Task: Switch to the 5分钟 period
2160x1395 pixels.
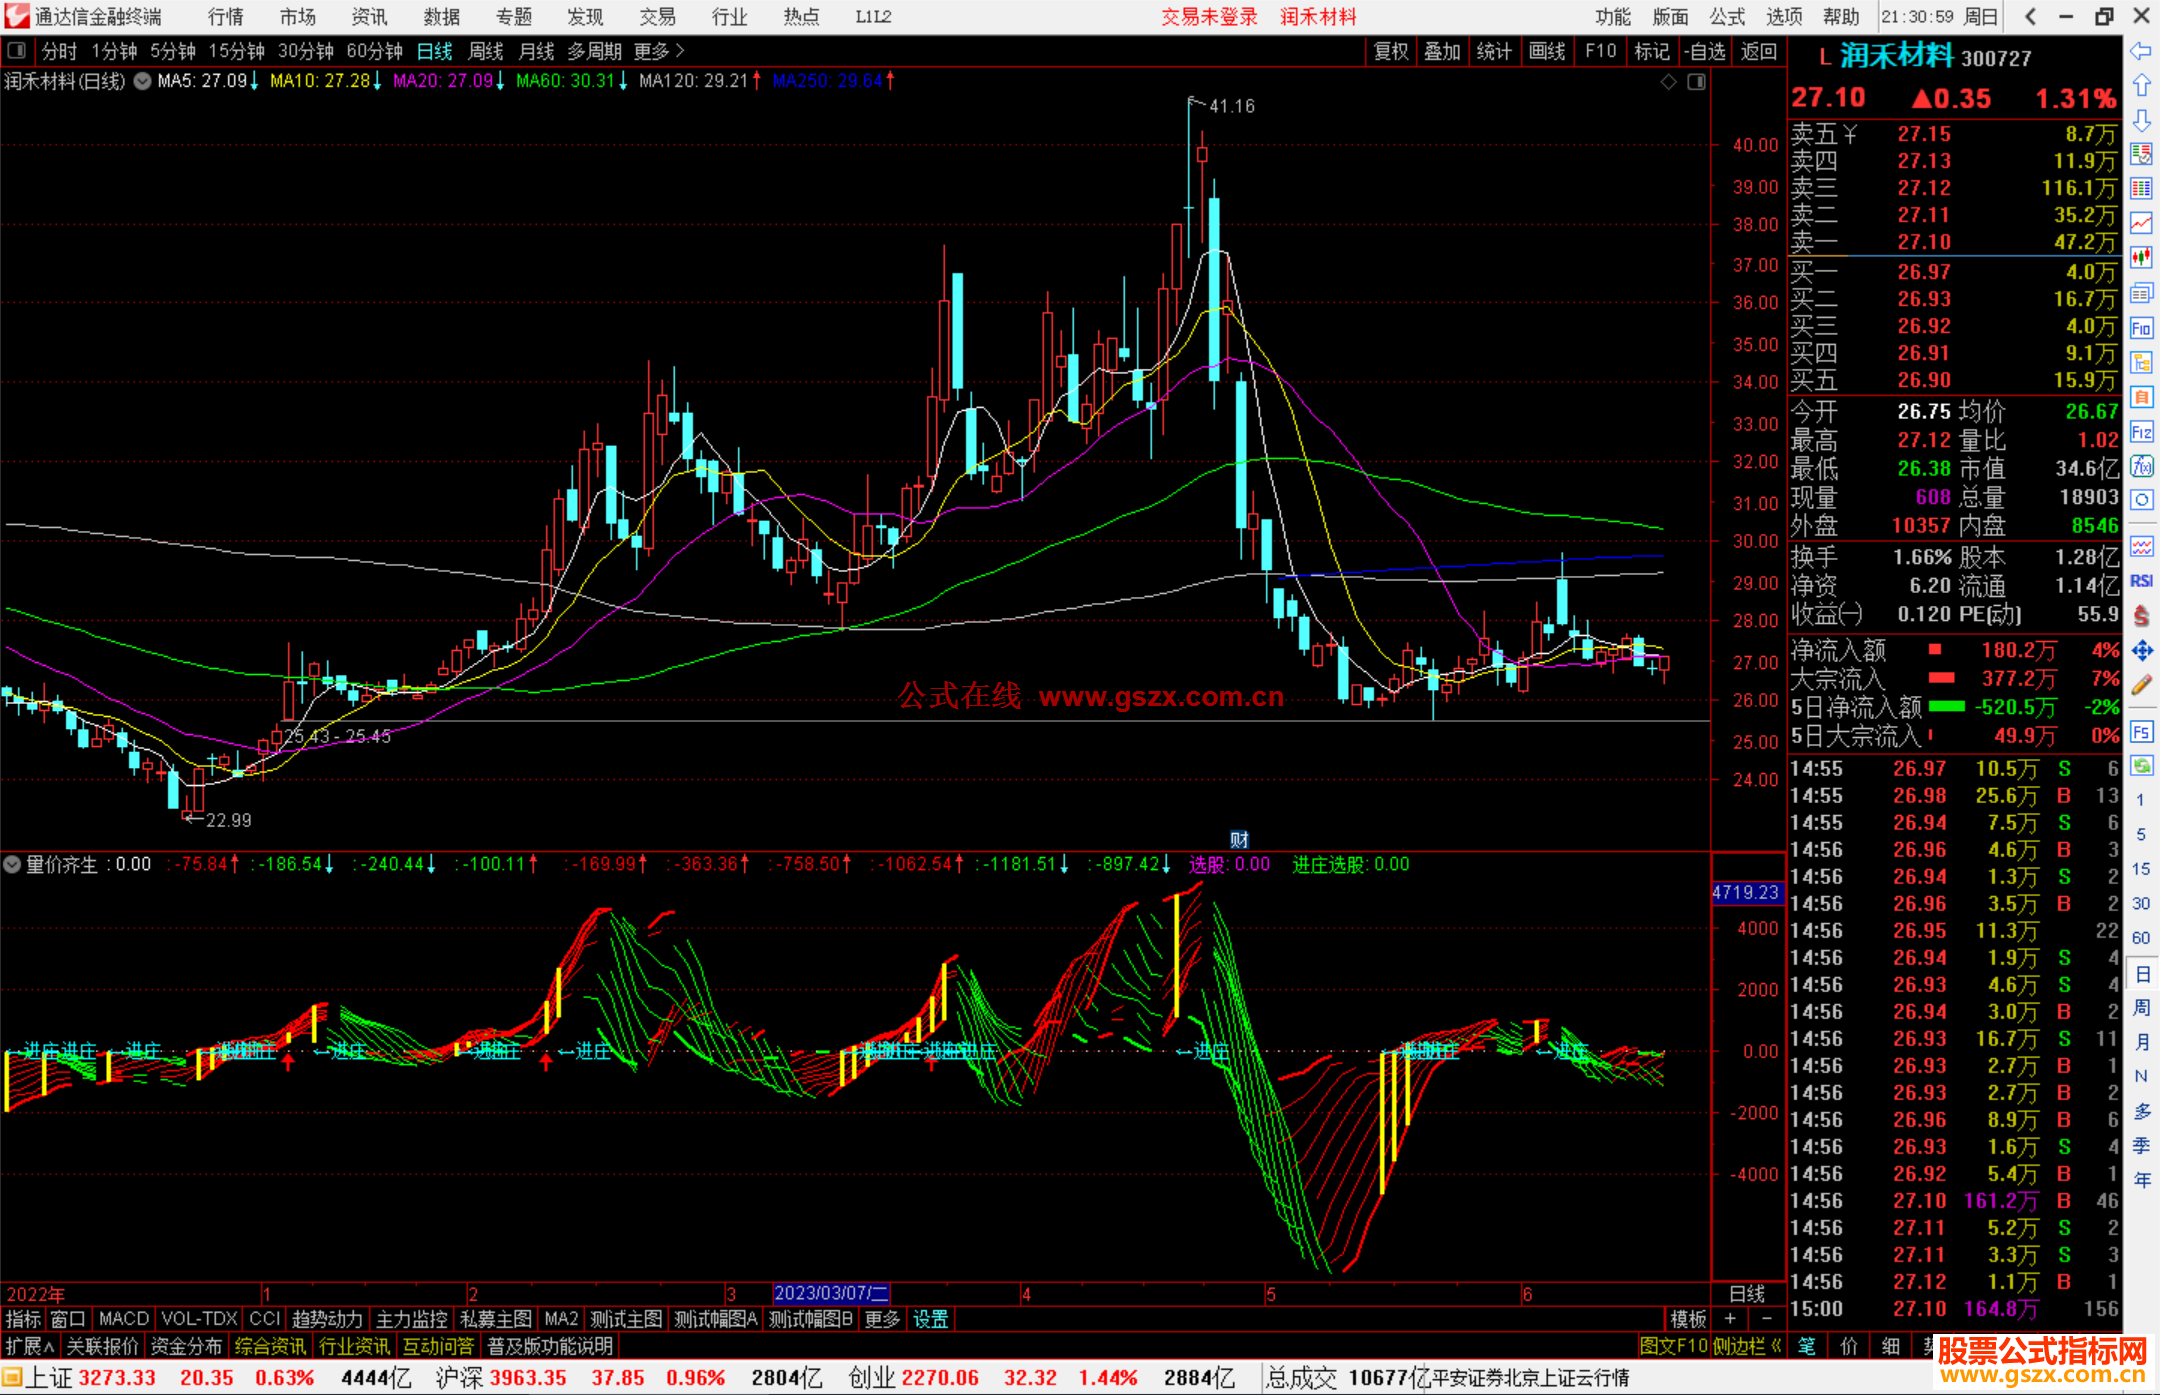Action: click(x=173, y=51)
